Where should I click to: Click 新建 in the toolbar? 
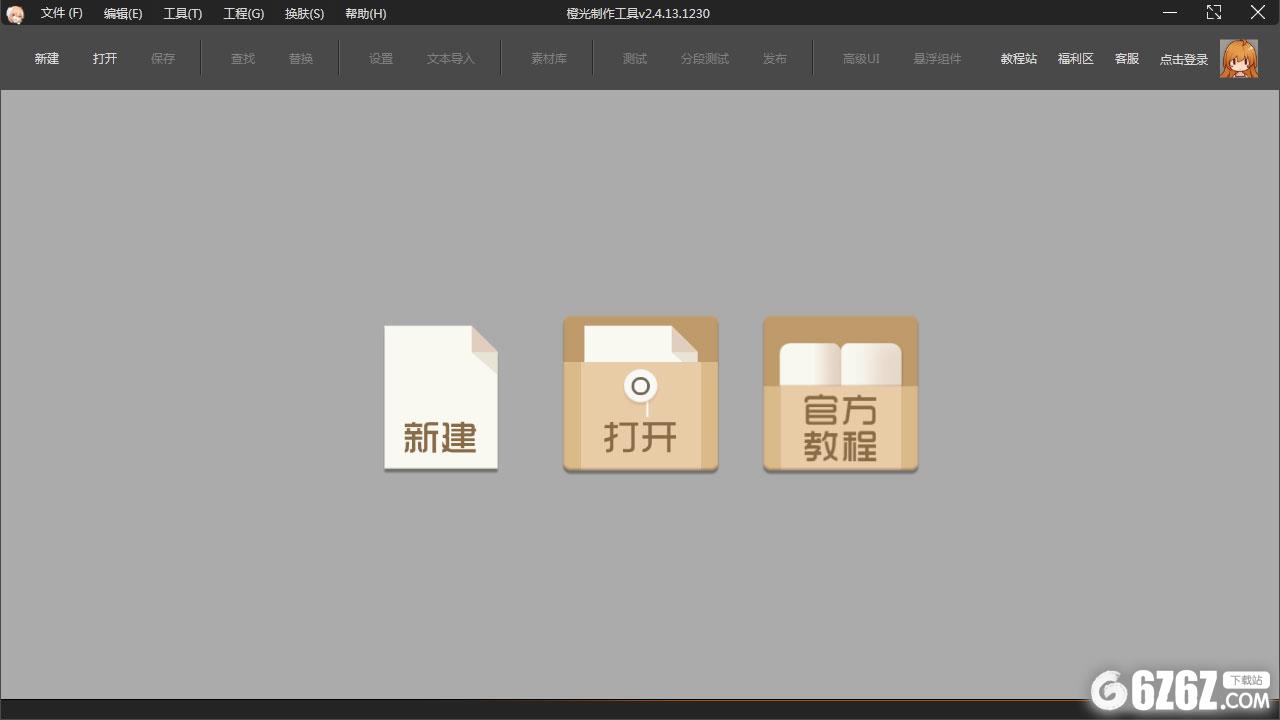pyautogui.click(x=47, y=59)
